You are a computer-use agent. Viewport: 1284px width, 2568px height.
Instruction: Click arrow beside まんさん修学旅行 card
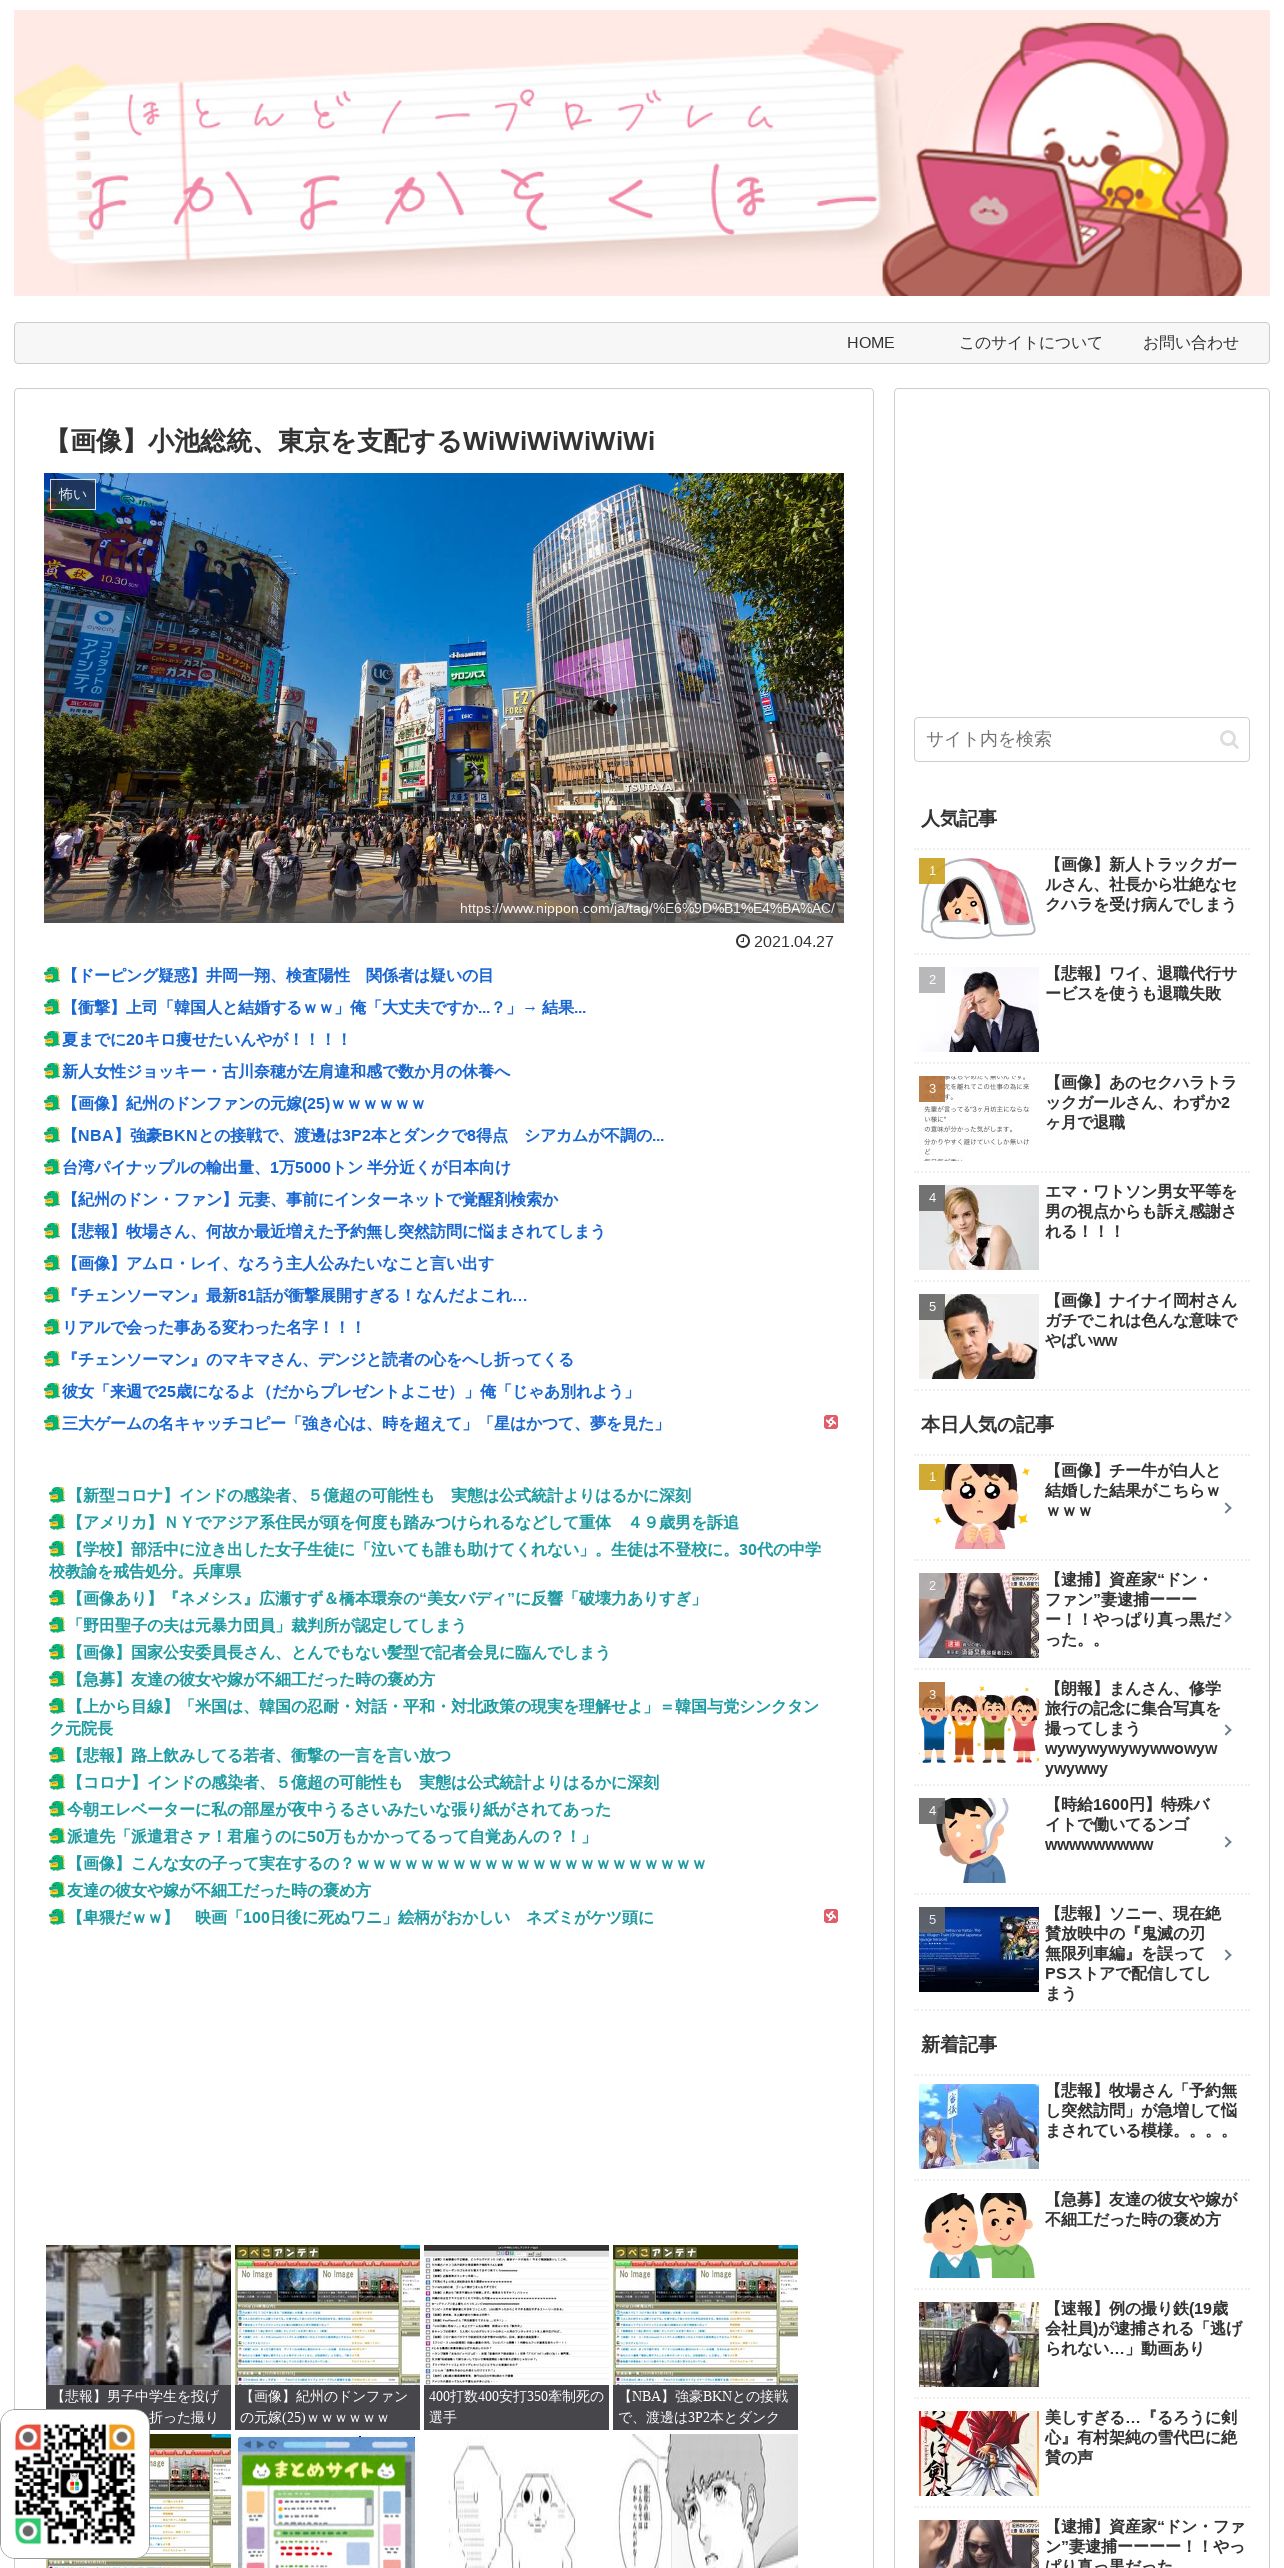(1228, 1730)
